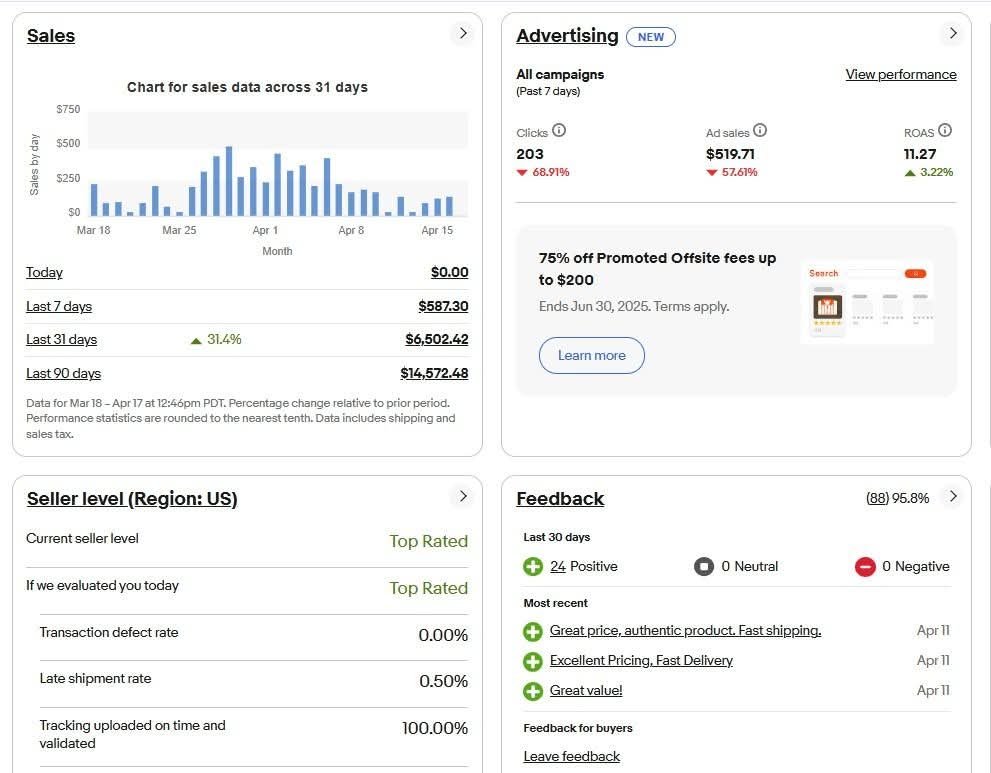Expand the Sales card chevron arrow

pos(463,33)
